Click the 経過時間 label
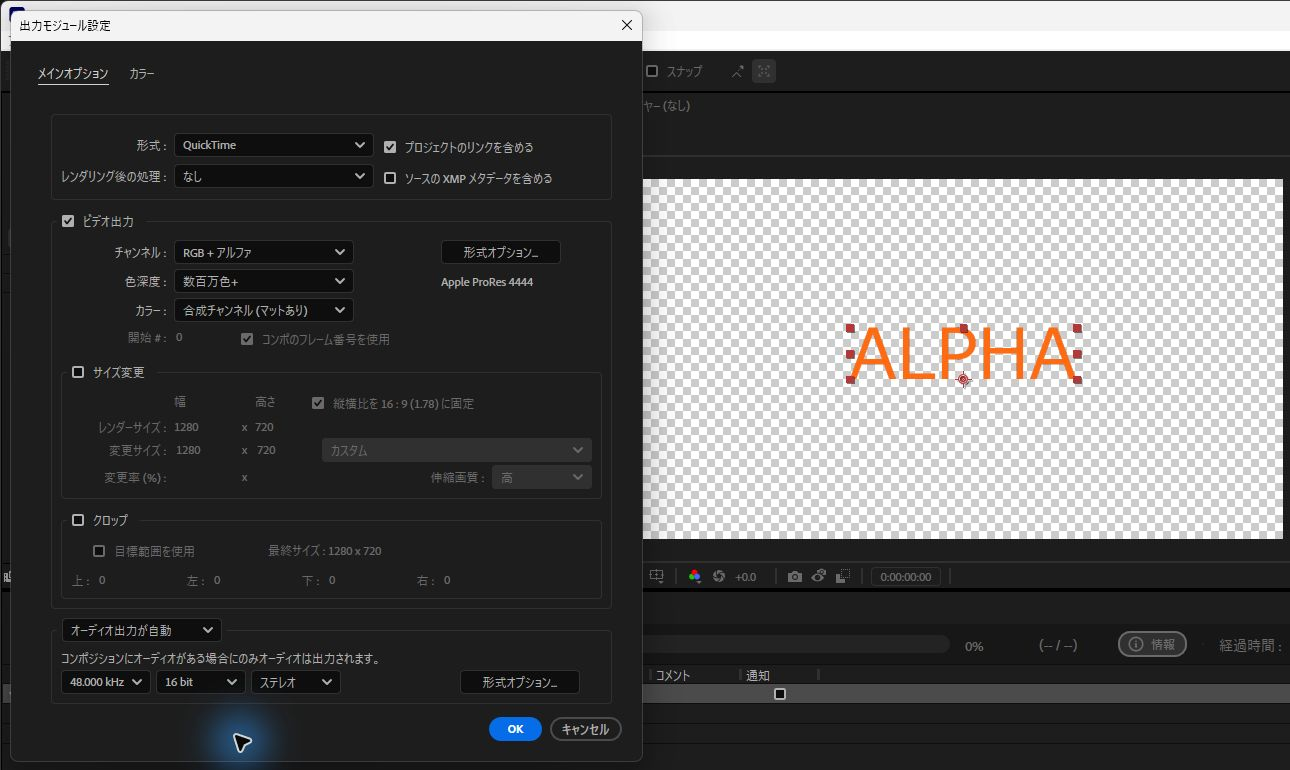This screenshot has height=770, width=1290. pos(1251,646)
